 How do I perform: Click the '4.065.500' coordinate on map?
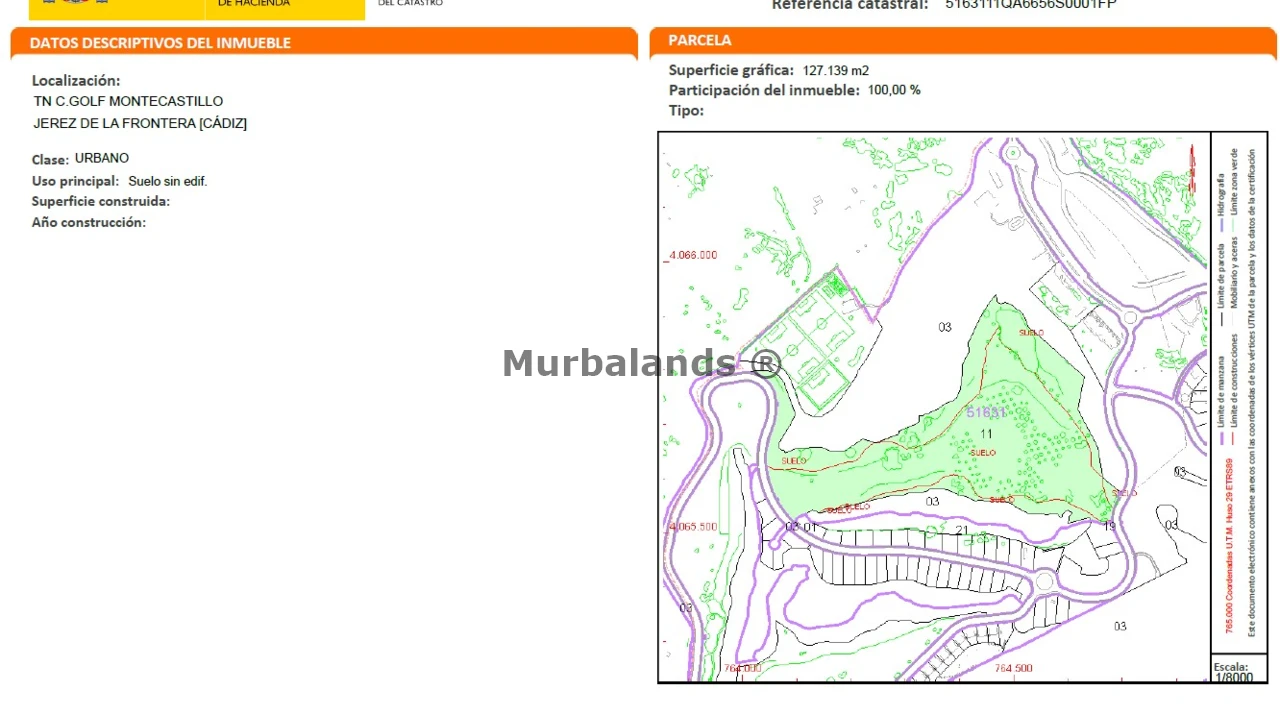coord(694,527)
